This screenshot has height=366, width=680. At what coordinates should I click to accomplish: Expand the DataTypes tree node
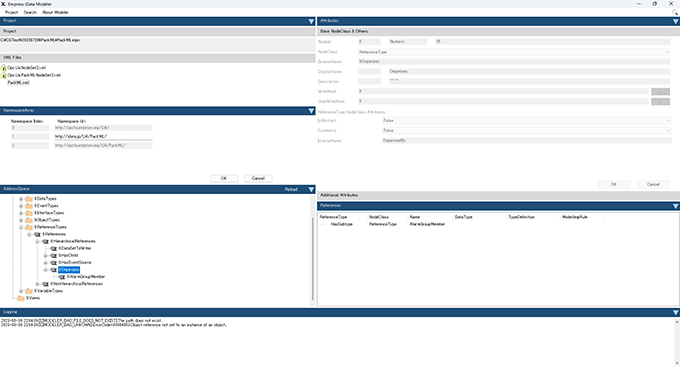point(21,199)
